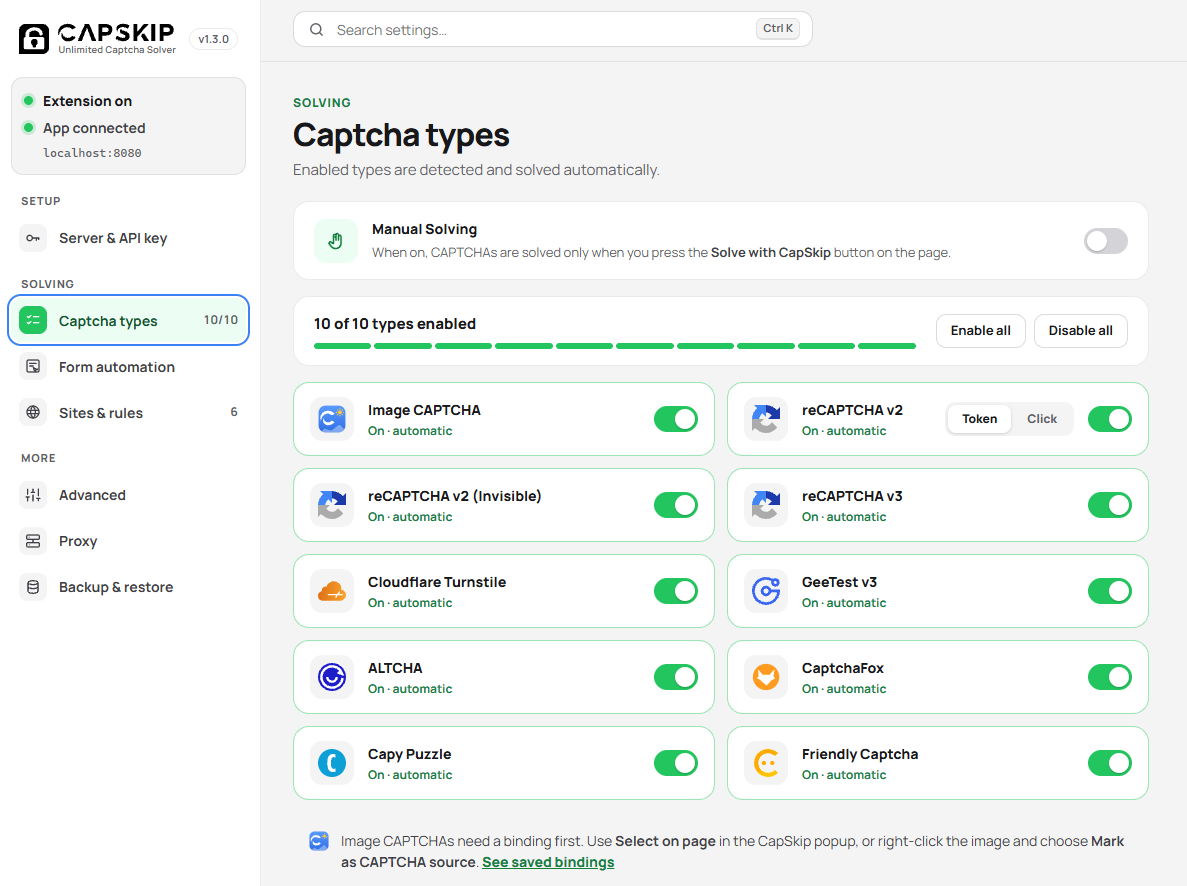The width and height of the screenshot is (1187, 886).
Task: Click the reCAPTCHA v2 logo icon
Action: [x=766, y=419]
